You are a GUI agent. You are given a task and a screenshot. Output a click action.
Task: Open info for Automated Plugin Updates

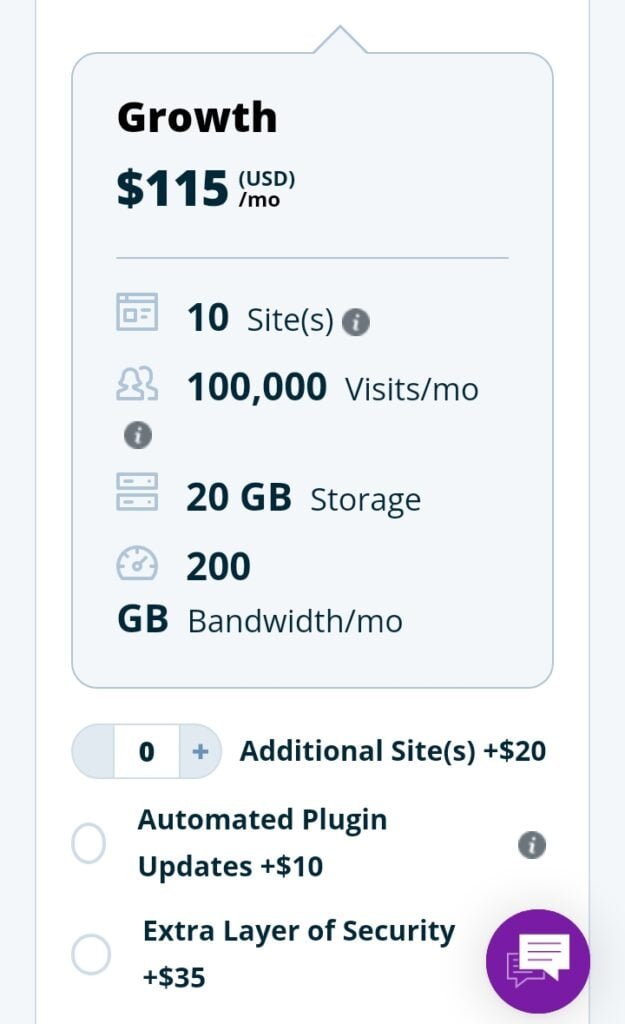pyautogui.click(x=532, y=845)
